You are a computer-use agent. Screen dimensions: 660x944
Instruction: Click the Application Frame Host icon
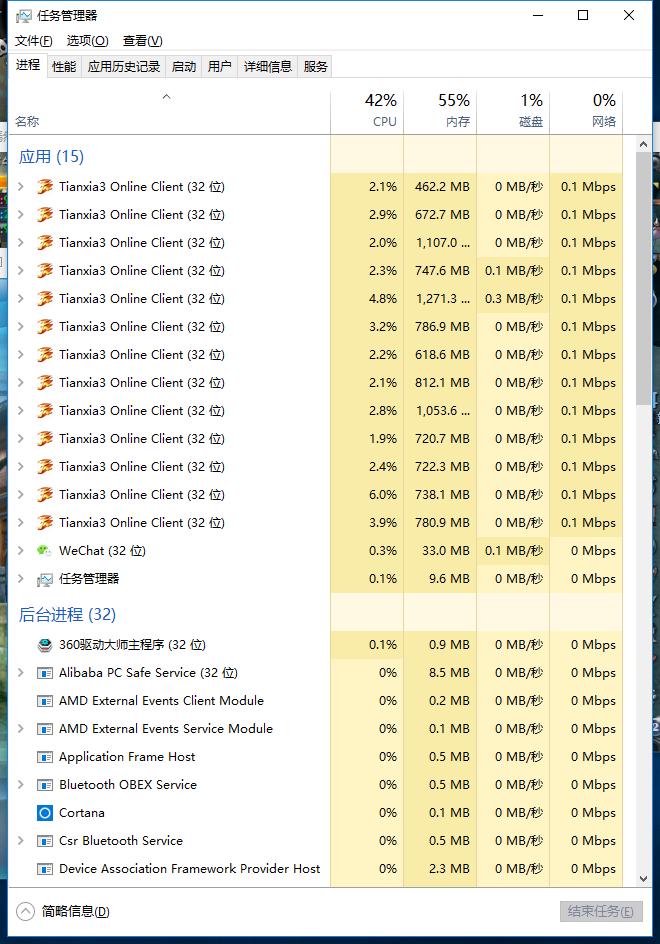click(45, 757)
